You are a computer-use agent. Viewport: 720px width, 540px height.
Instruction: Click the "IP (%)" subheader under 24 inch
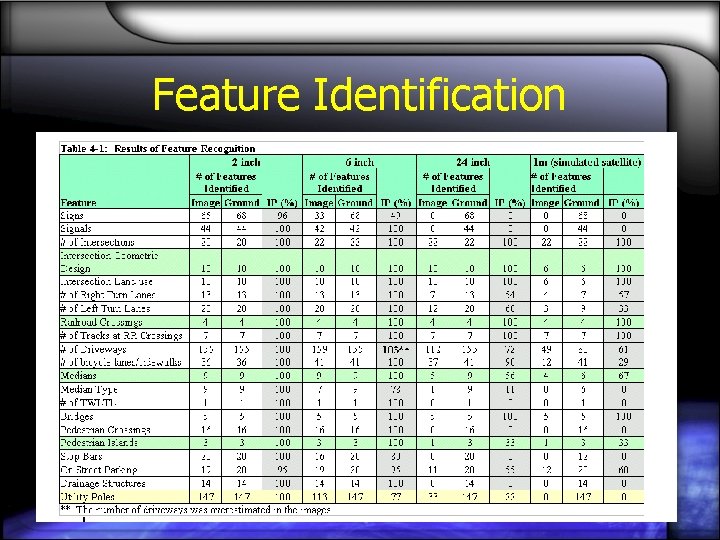click(x=510, y=202)
